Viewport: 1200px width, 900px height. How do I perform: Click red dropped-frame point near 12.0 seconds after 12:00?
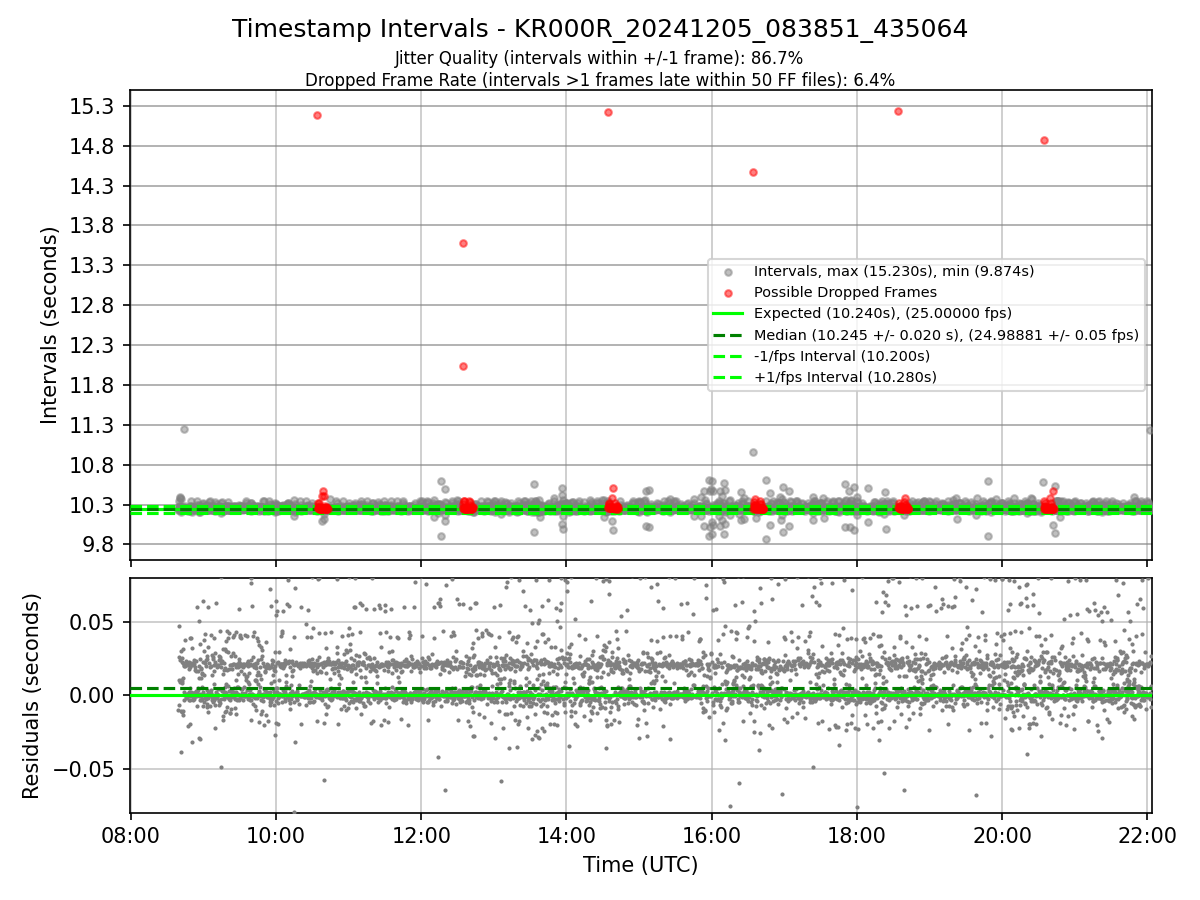pyautogui.click(x=463, y=366)
